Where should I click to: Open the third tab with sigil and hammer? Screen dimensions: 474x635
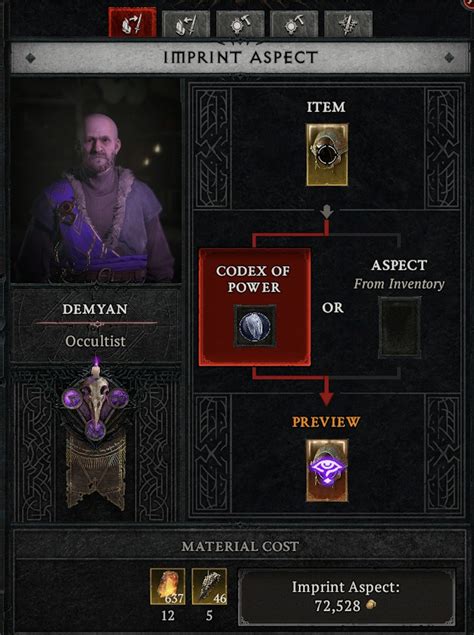[x=240, y=24]
